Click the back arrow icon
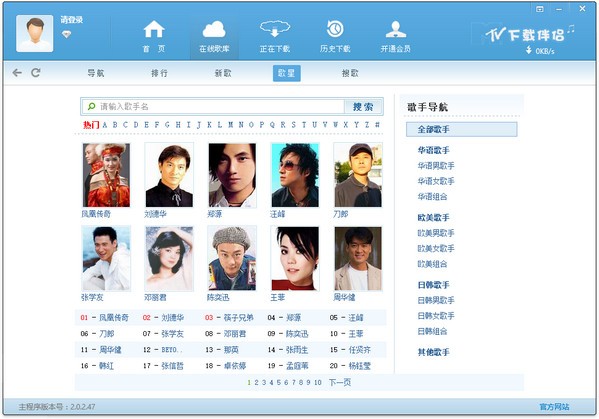This screenshot has width=599, height=419. 17,73
